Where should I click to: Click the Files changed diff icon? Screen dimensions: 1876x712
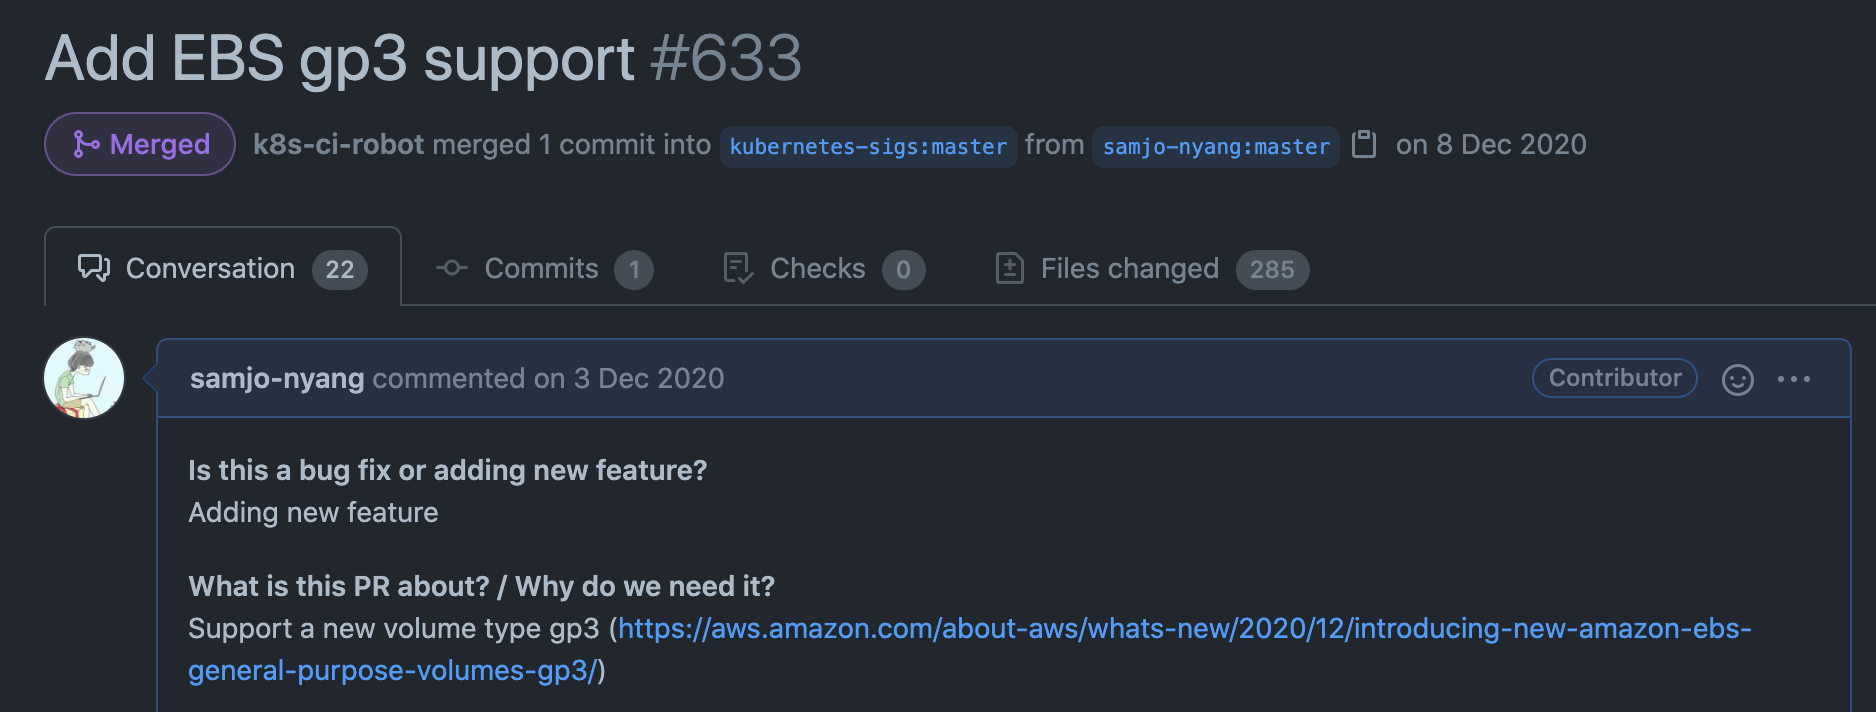tap(1010, 268)
